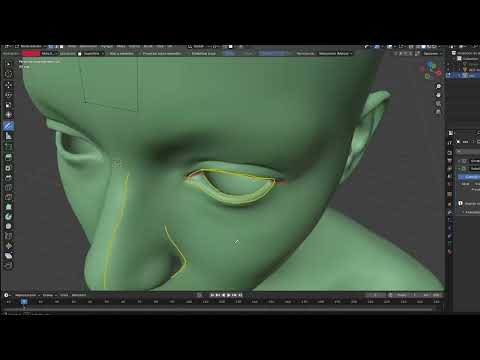
Task: Select the Select Box tool
Action: tap(9, 64)
